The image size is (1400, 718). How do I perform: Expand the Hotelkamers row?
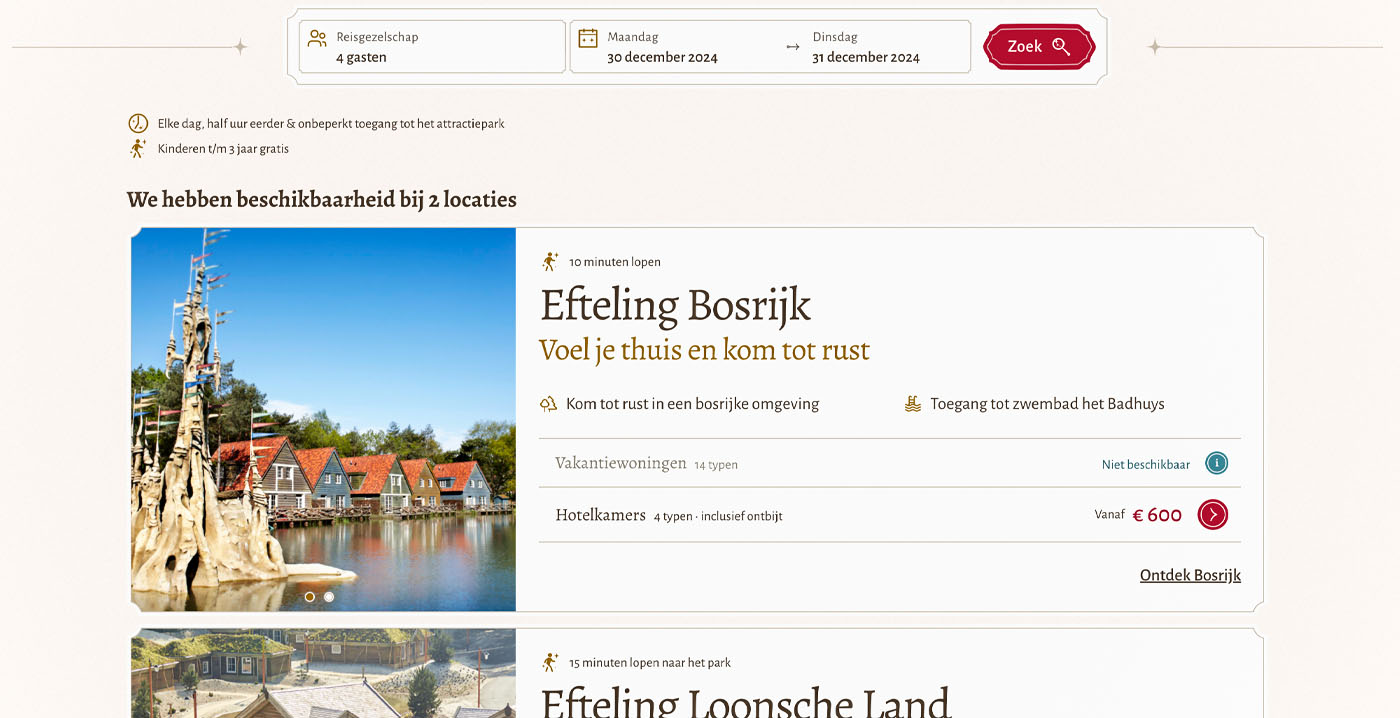(x=890, y=515)
